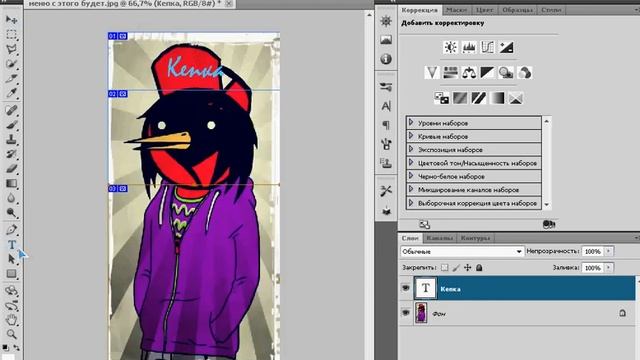Add a Black & White adjustment
This screenshot has width=640, height=360.
tap(487, 73)
